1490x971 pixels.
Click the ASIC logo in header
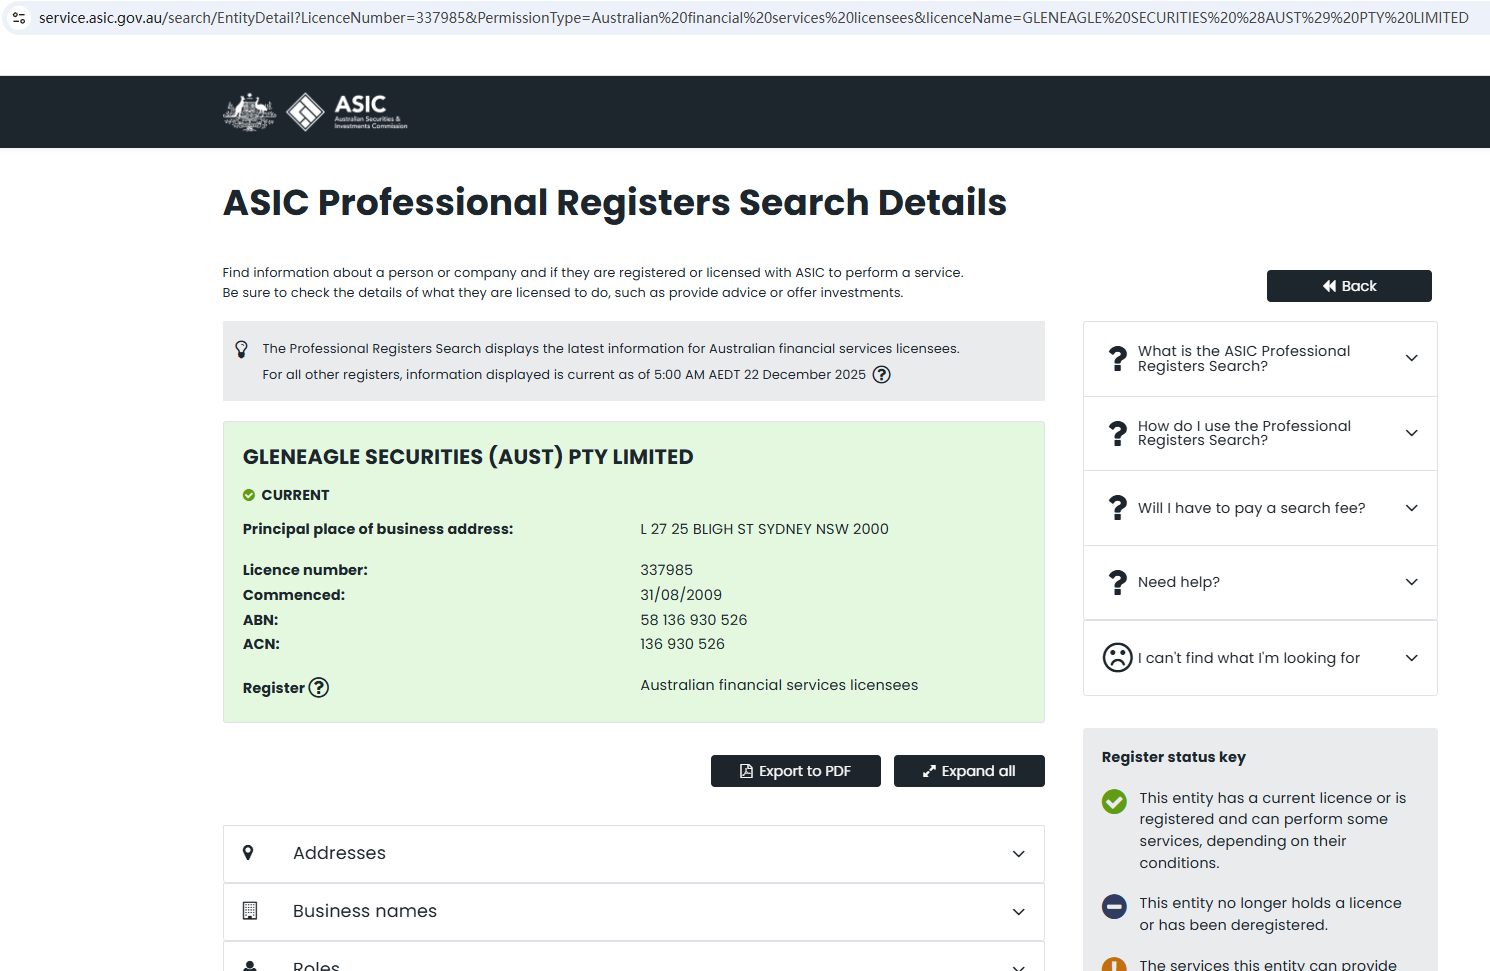(315, 112)
